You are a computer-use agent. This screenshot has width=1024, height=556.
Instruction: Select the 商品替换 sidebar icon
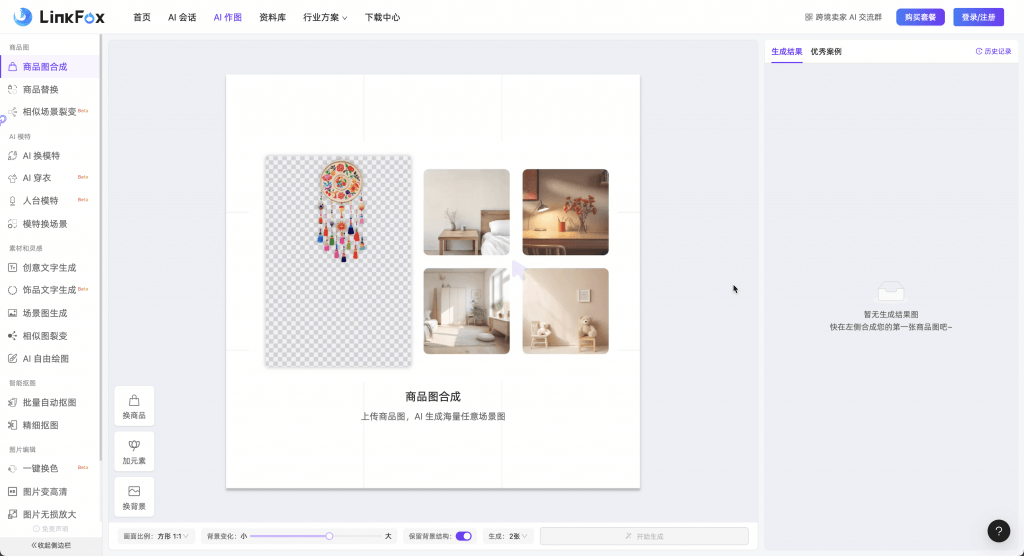point(13,89)
